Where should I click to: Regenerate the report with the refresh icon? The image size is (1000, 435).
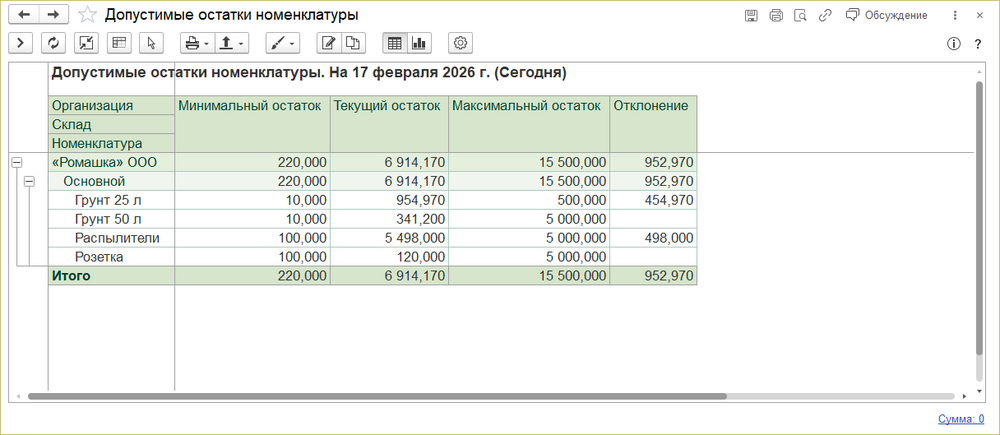54,43
